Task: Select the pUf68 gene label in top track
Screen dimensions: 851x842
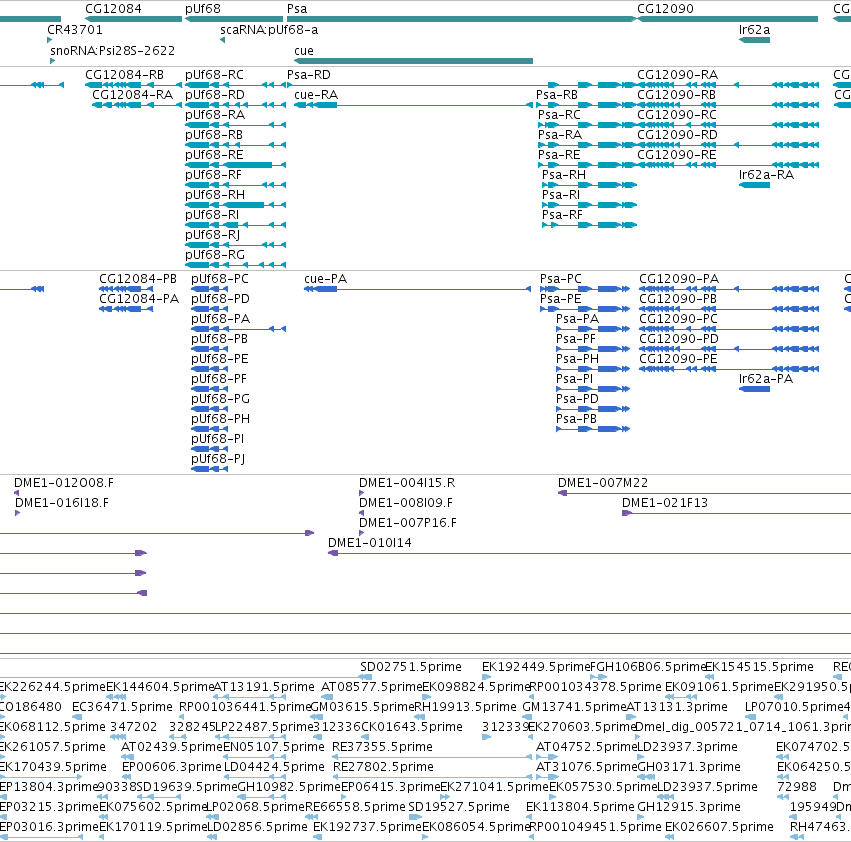Action: click(x=203, y=9)
